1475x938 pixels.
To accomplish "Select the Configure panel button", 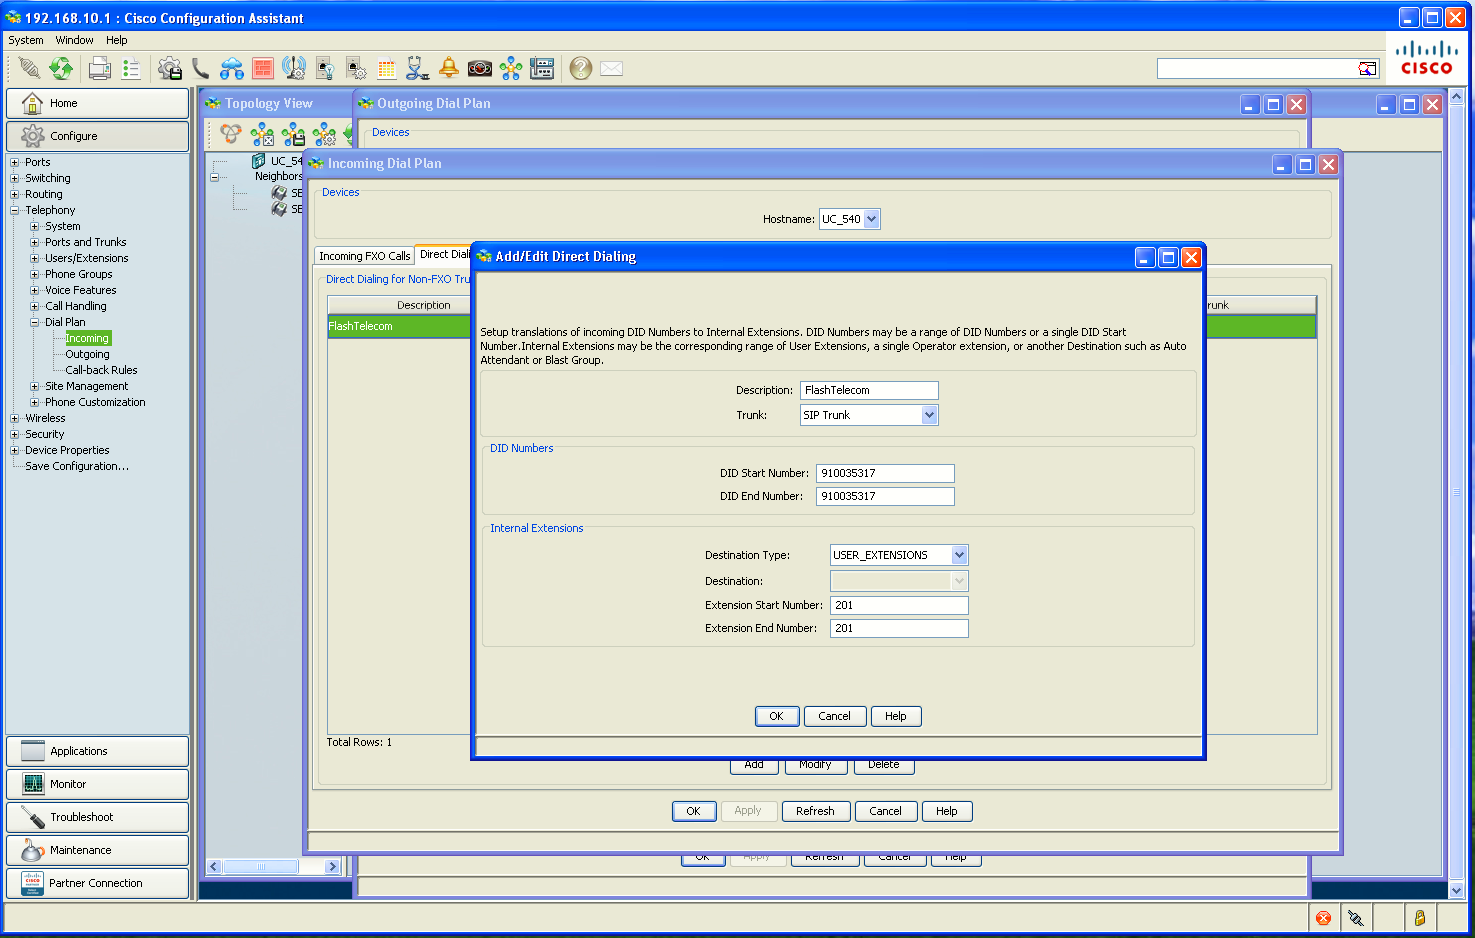I will pyautogui.click(x=98, y=136).
